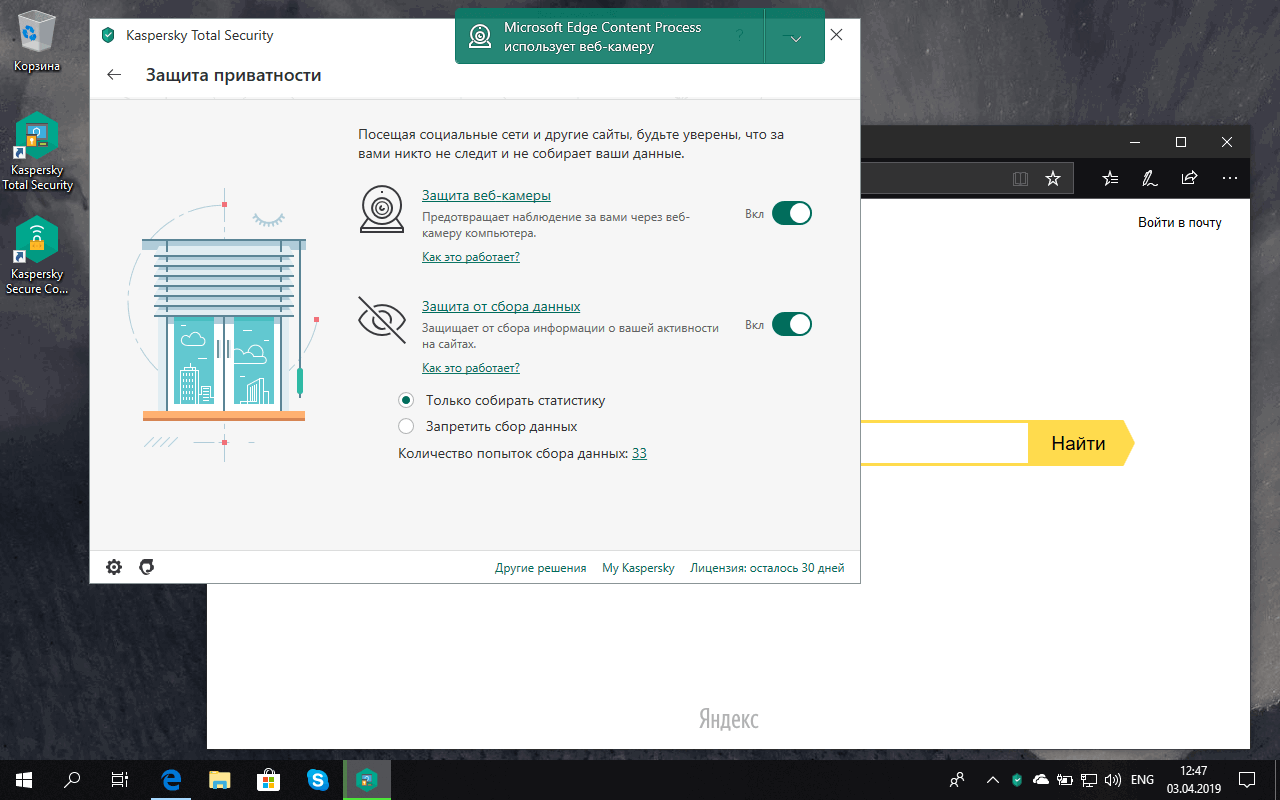Click the webcam icon in the Edge notification
This screenshot has width=1280, height=800.
coord(481,36)
